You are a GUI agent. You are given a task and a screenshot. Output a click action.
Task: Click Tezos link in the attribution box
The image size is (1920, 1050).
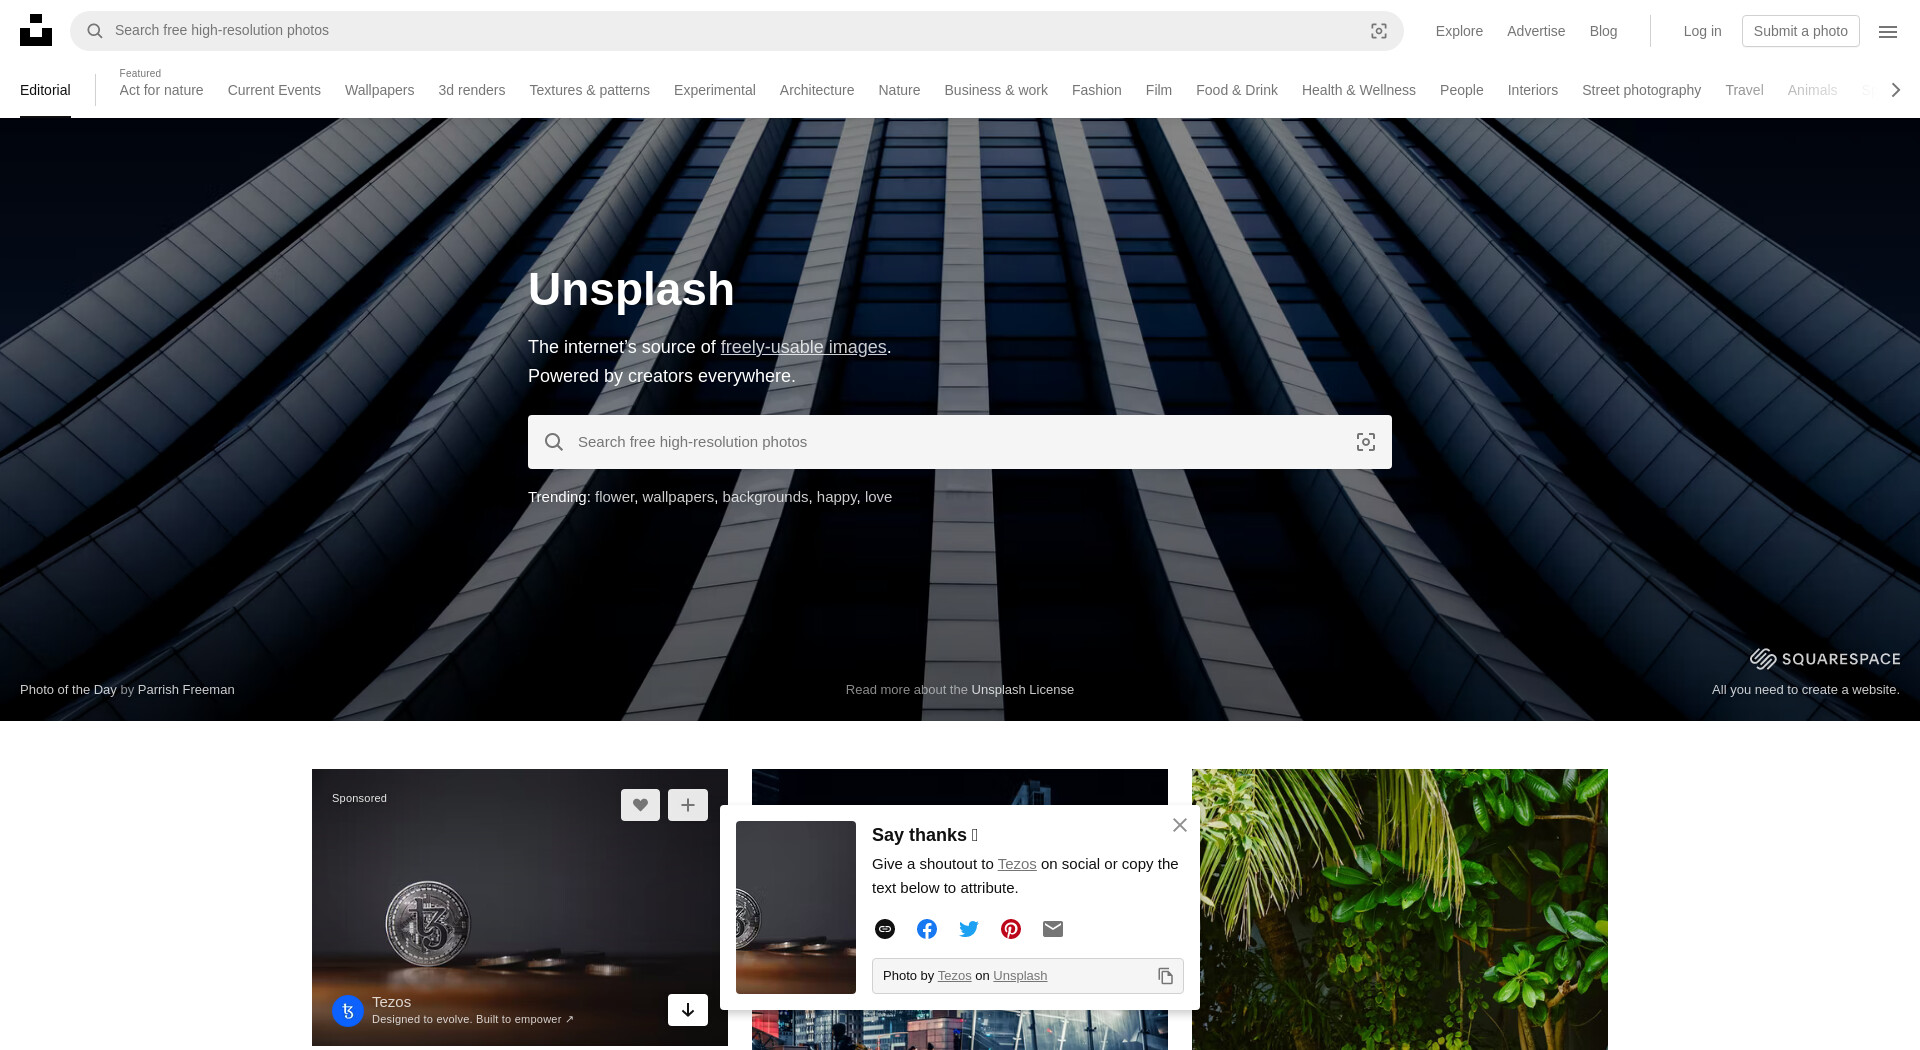(954, 976)
